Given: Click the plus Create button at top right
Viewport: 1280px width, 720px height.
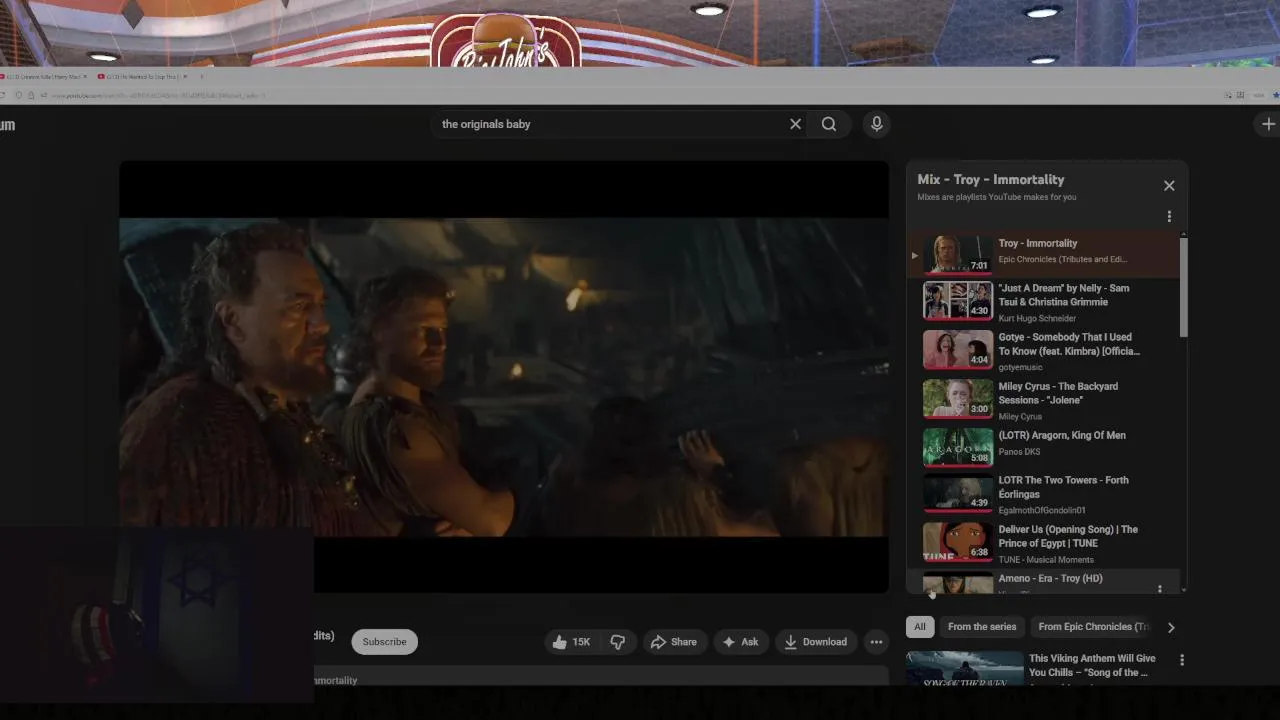Looking at the screenshot, I should [1268, 124].
